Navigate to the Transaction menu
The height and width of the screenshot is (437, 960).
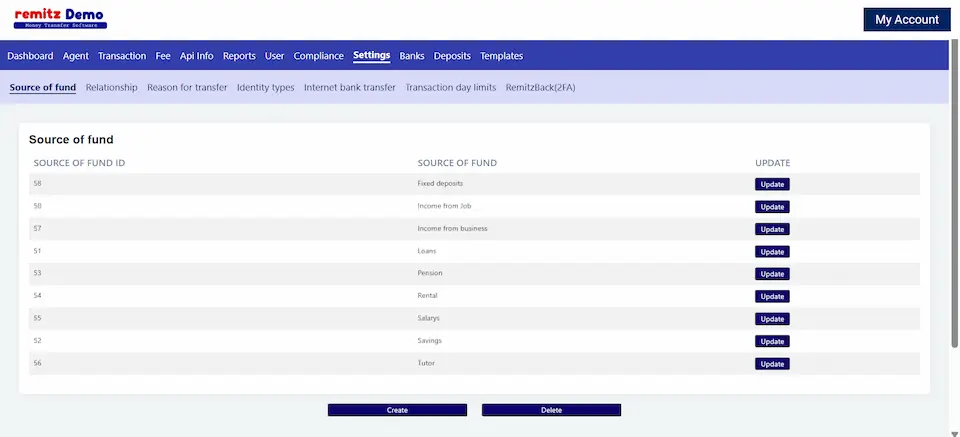click(x=122, y=56)
